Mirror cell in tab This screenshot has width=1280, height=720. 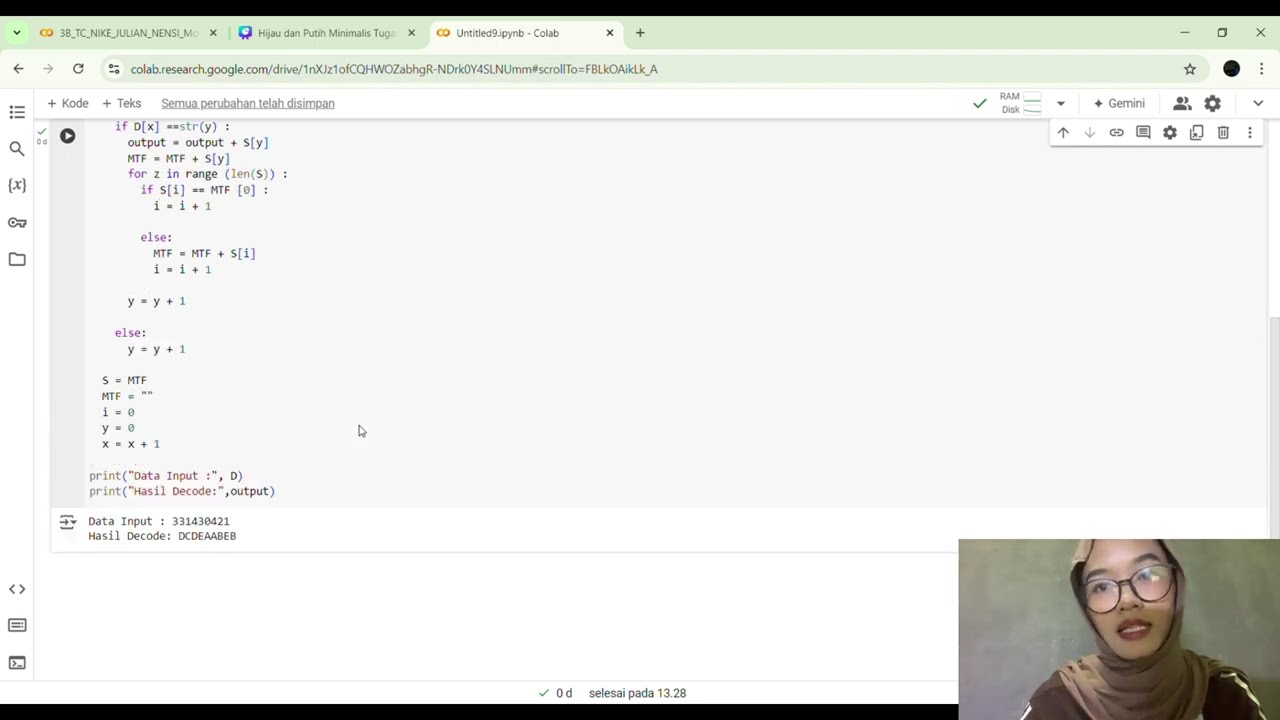1196,132
